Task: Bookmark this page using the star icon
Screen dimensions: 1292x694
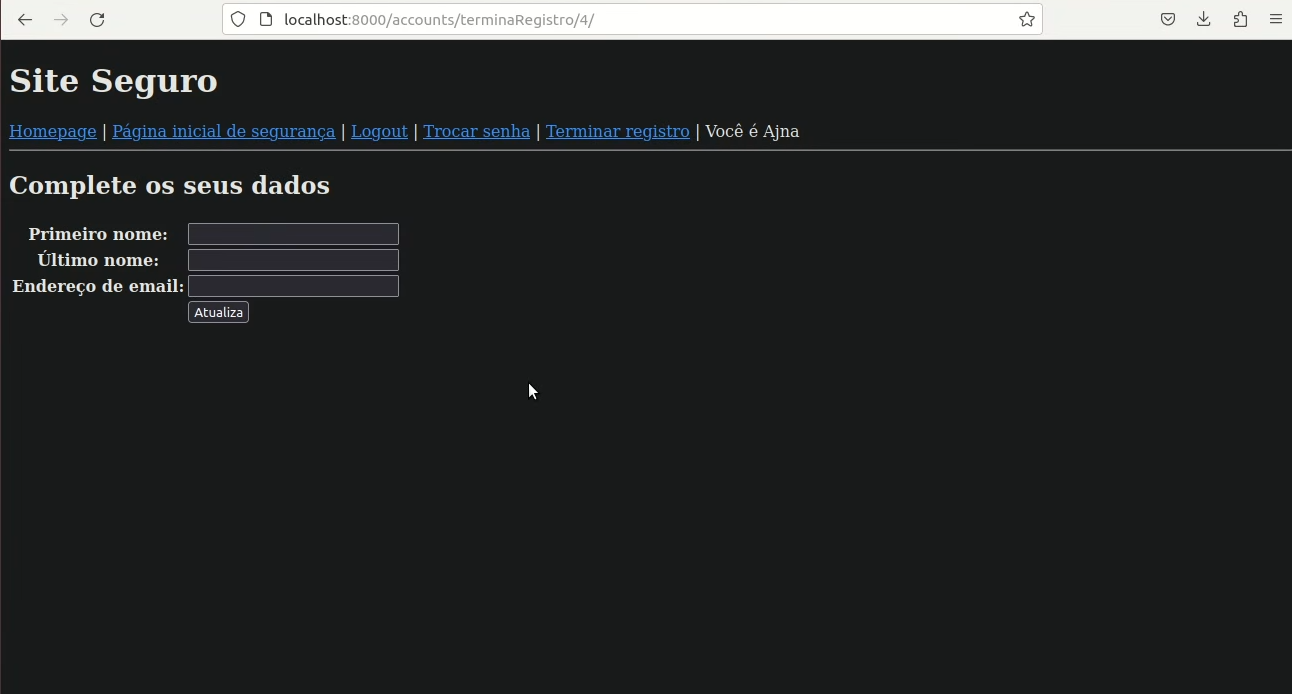Action: pyautogui.click(x=1026, y=19)
